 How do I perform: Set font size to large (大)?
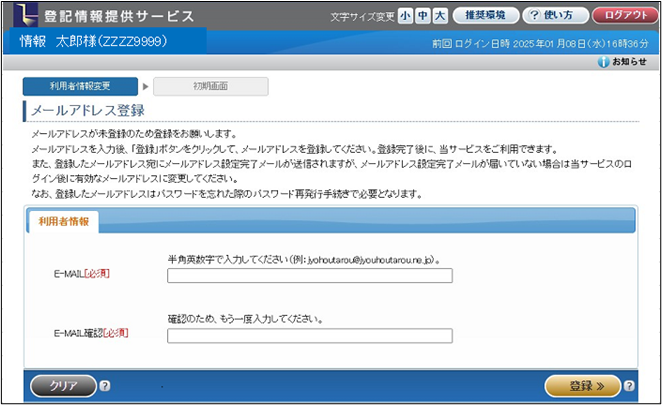coord(440,16)
